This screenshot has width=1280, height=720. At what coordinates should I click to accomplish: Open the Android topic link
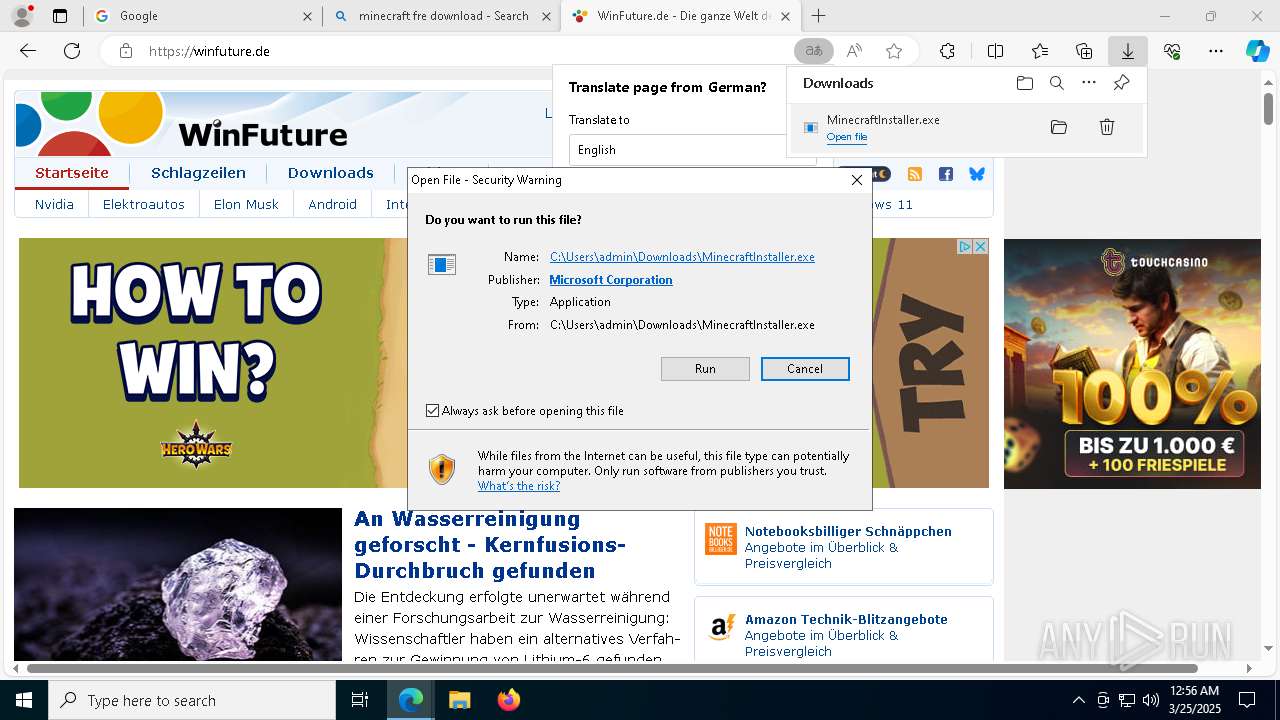[333, 204]
